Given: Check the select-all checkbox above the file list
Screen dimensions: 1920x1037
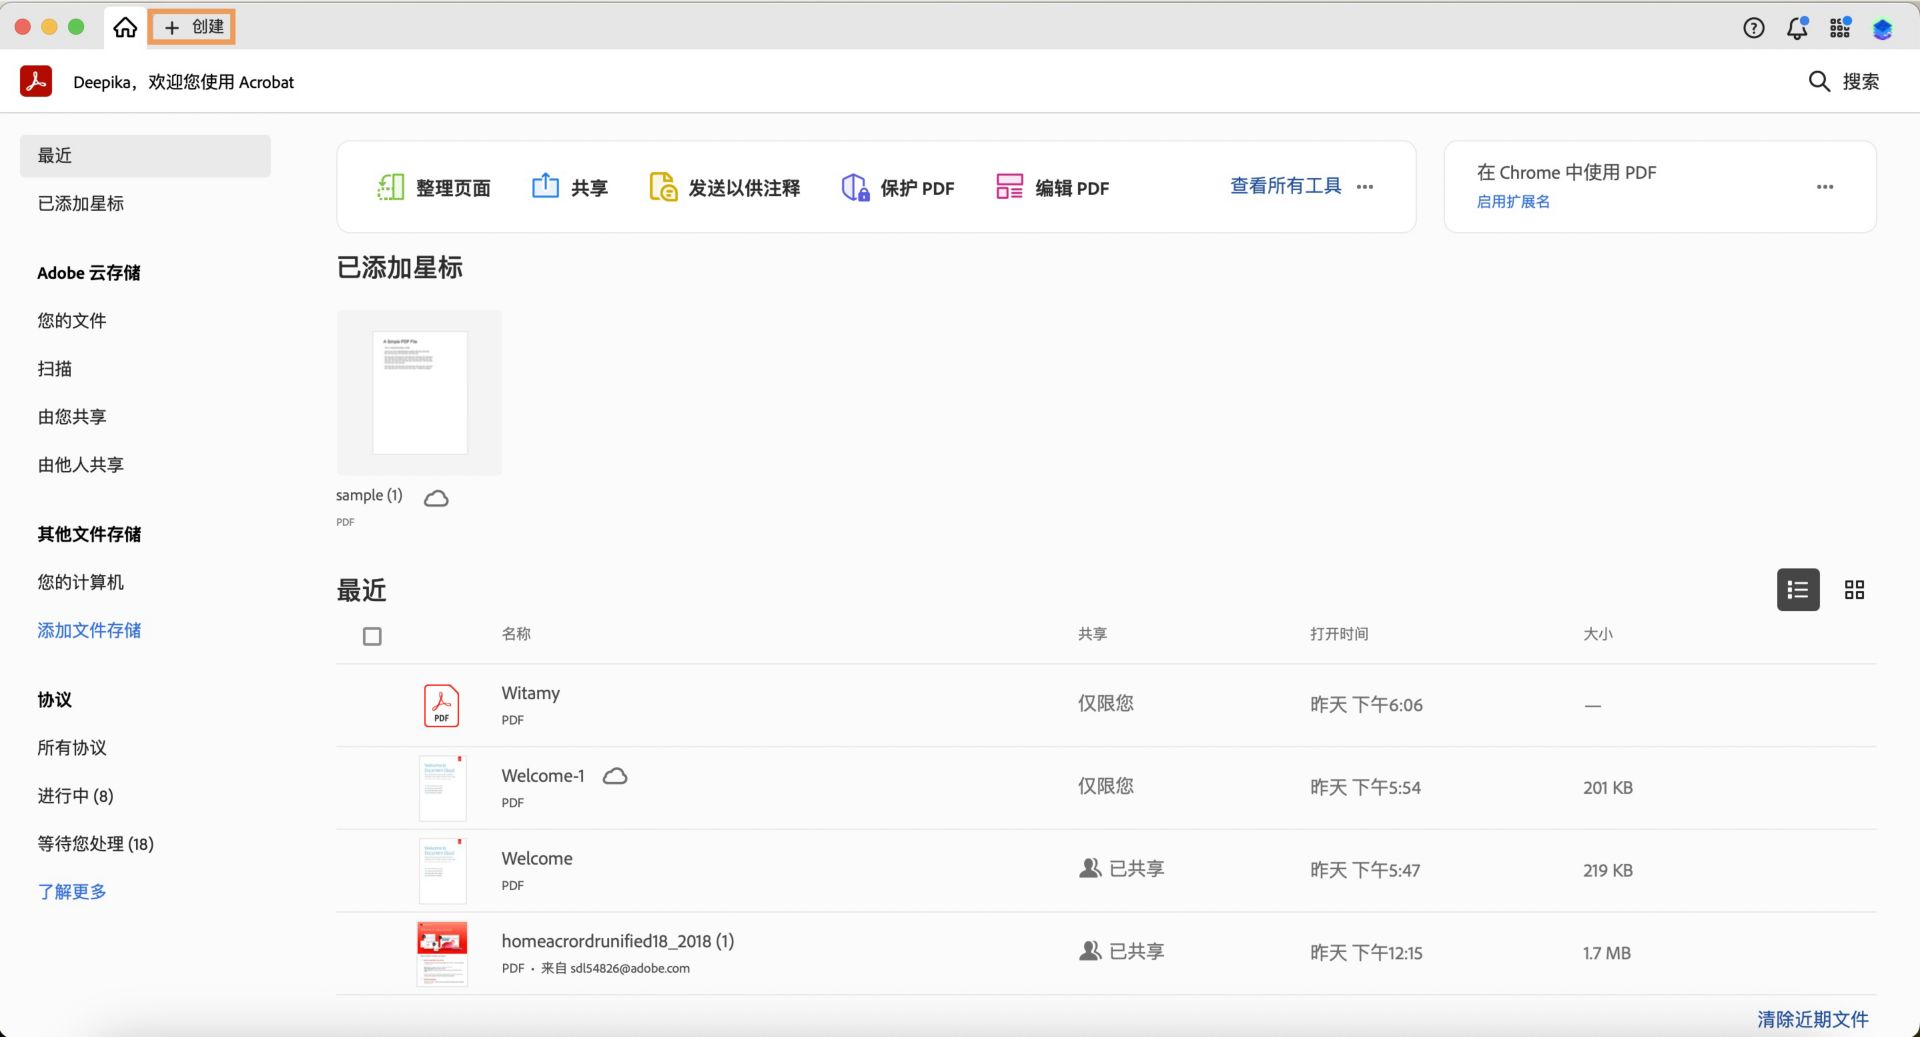Looking at the screenshot, I should 372,636.
